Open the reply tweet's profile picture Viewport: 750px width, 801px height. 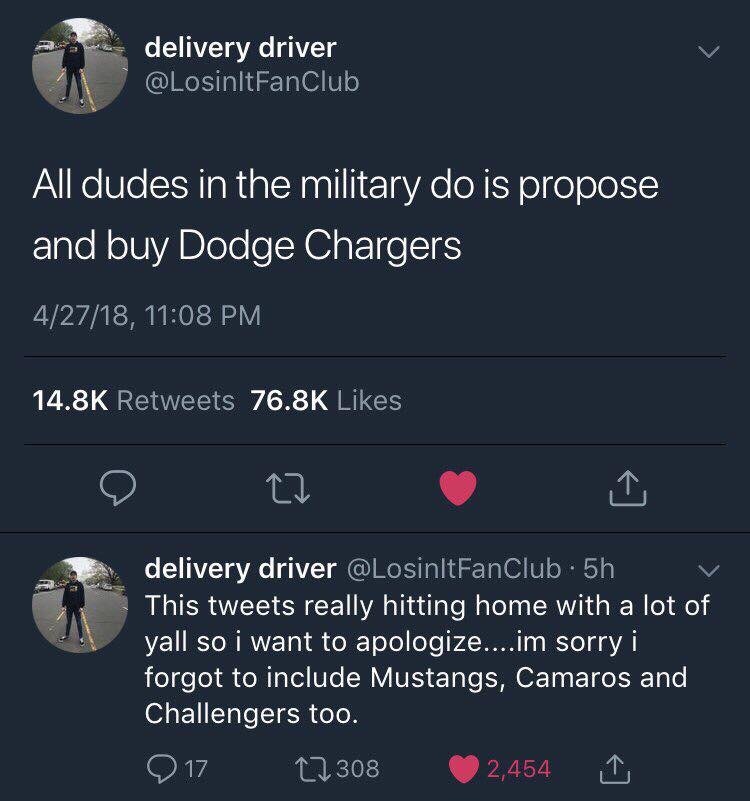80,605
